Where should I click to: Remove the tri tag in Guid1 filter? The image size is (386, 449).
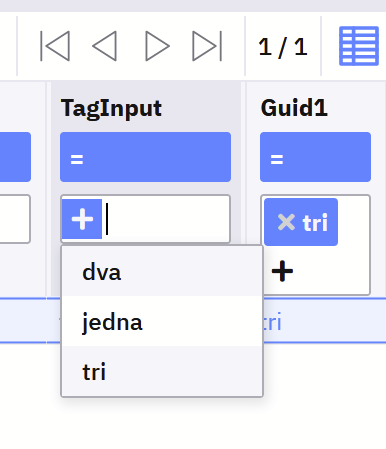[x=286, y=222]
